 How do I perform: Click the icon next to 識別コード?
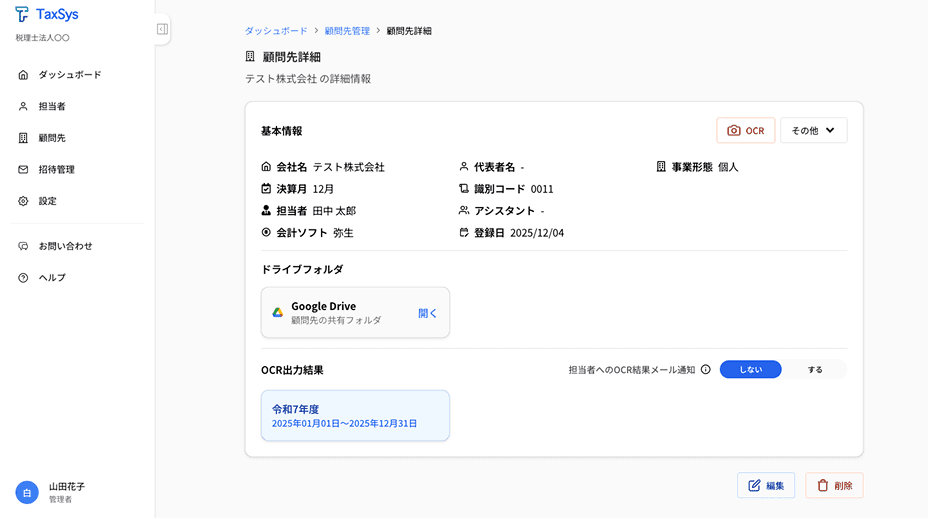tap(464, 189)
